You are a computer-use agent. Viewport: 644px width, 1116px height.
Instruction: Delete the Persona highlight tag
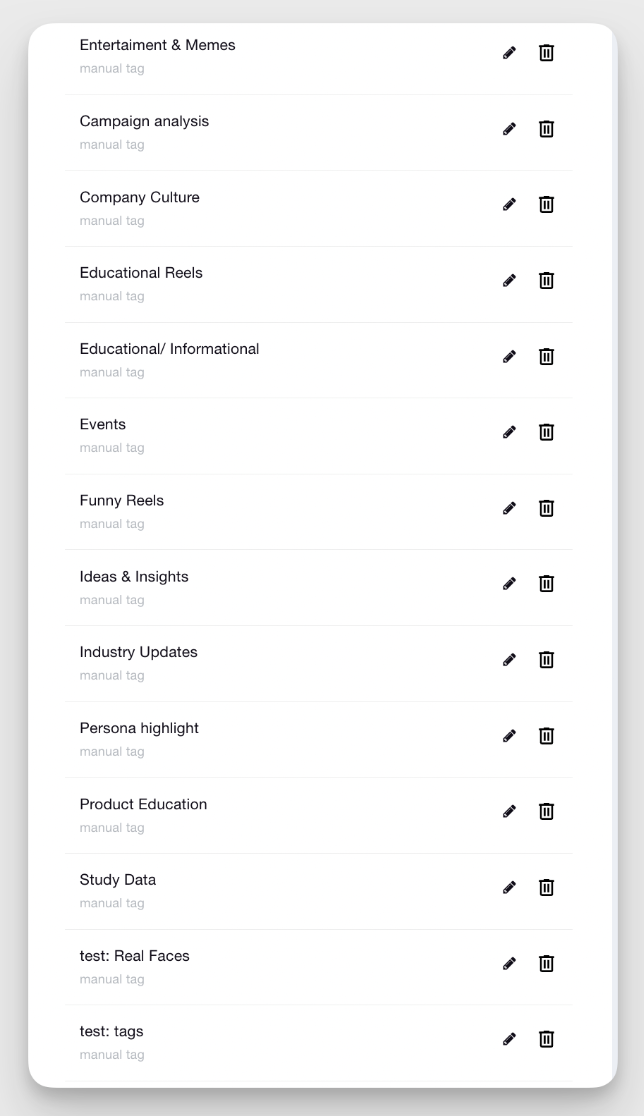pyautogui.click(x=546, y=736)
